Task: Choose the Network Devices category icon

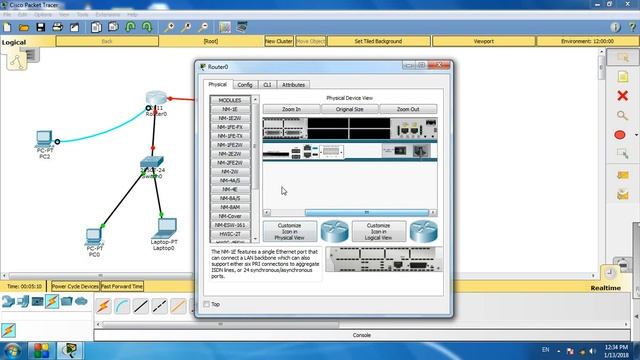Action: pos(8,302)
